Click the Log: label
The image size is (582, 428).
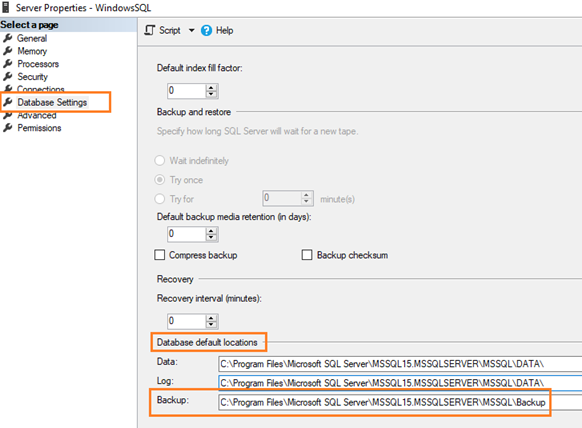(166, 381)
